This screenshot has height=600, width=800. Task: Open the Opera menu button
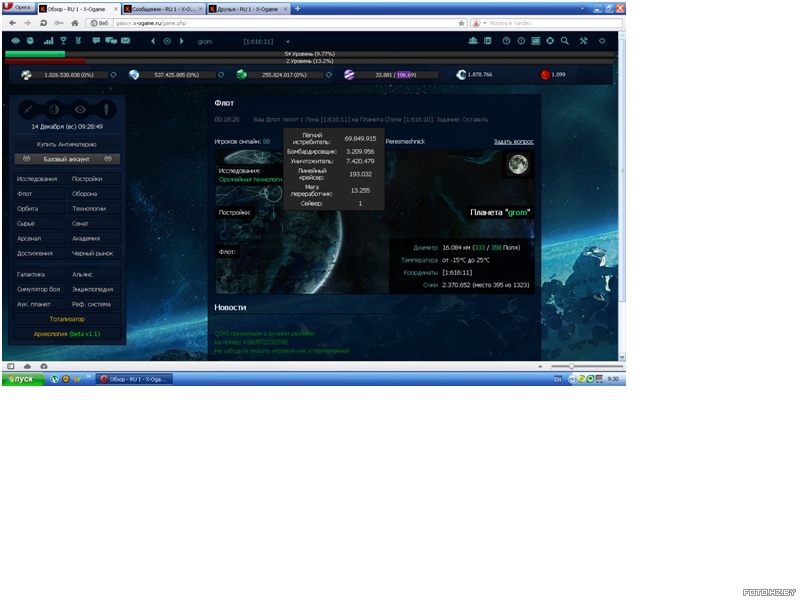[18, 8]
